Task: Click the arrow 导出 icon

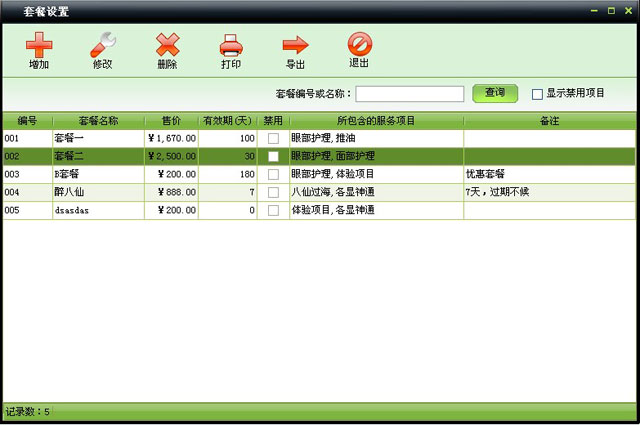Action: click(x=295, y=45)
